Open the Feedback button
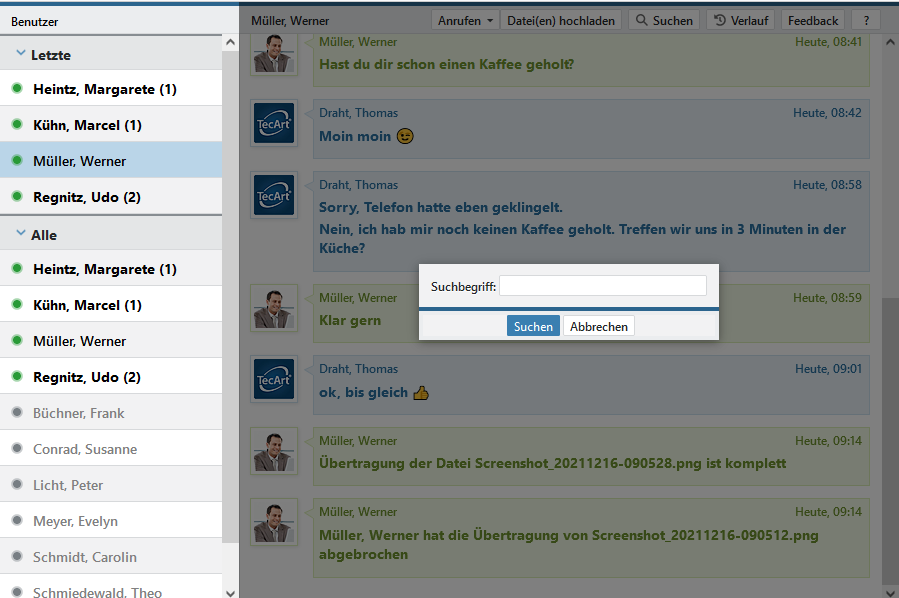Image resolution: width=899 pixels, height=598 pixels. [813, 20]
